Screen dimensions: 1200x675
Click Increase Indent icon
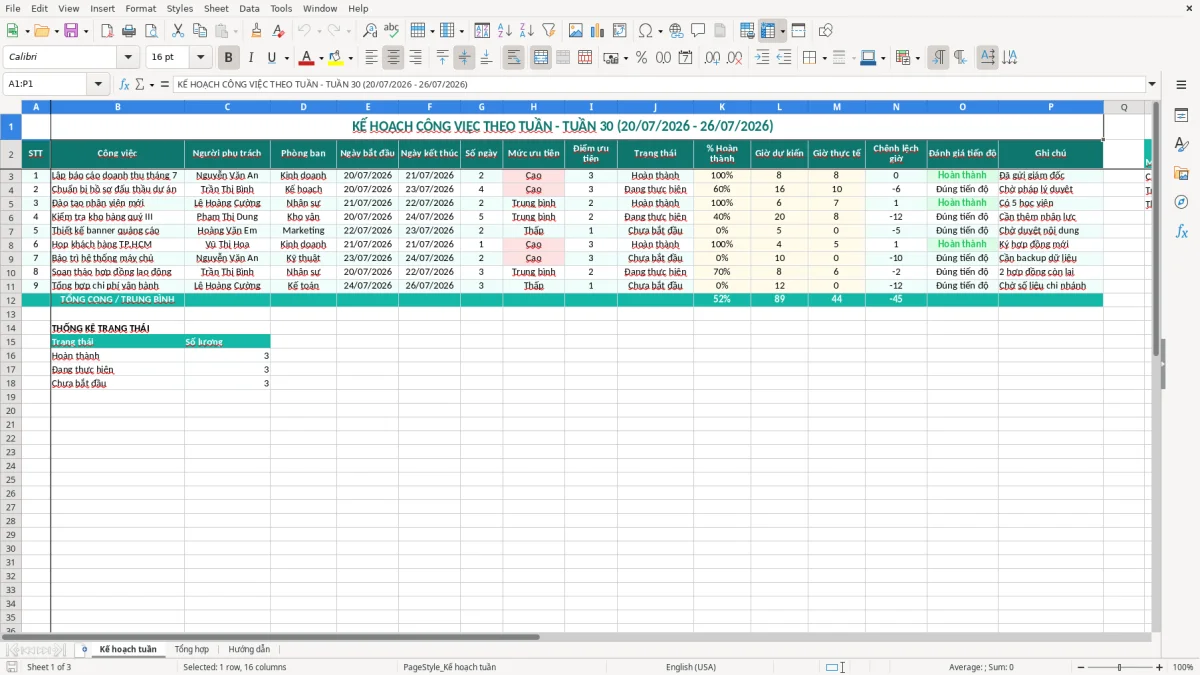(762, 58)
